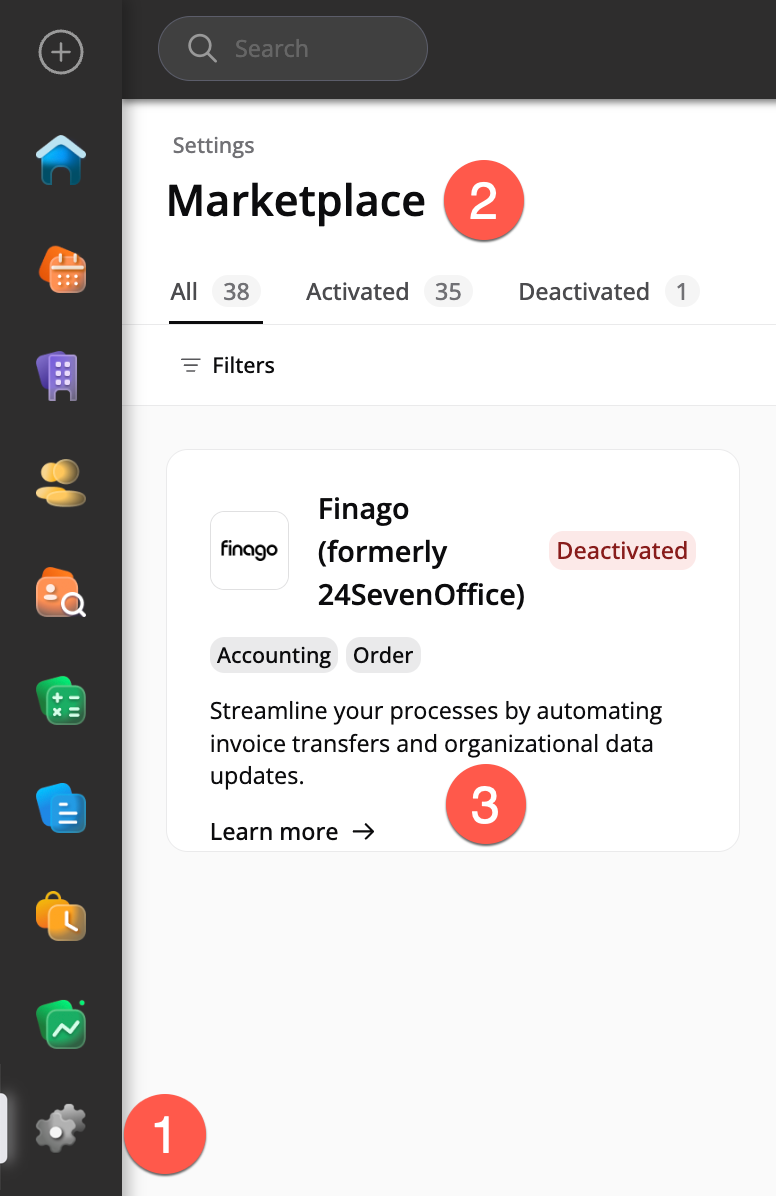Select the purple building icon
This screenshot has width=776, height=1196.
[x=58, y=377]
